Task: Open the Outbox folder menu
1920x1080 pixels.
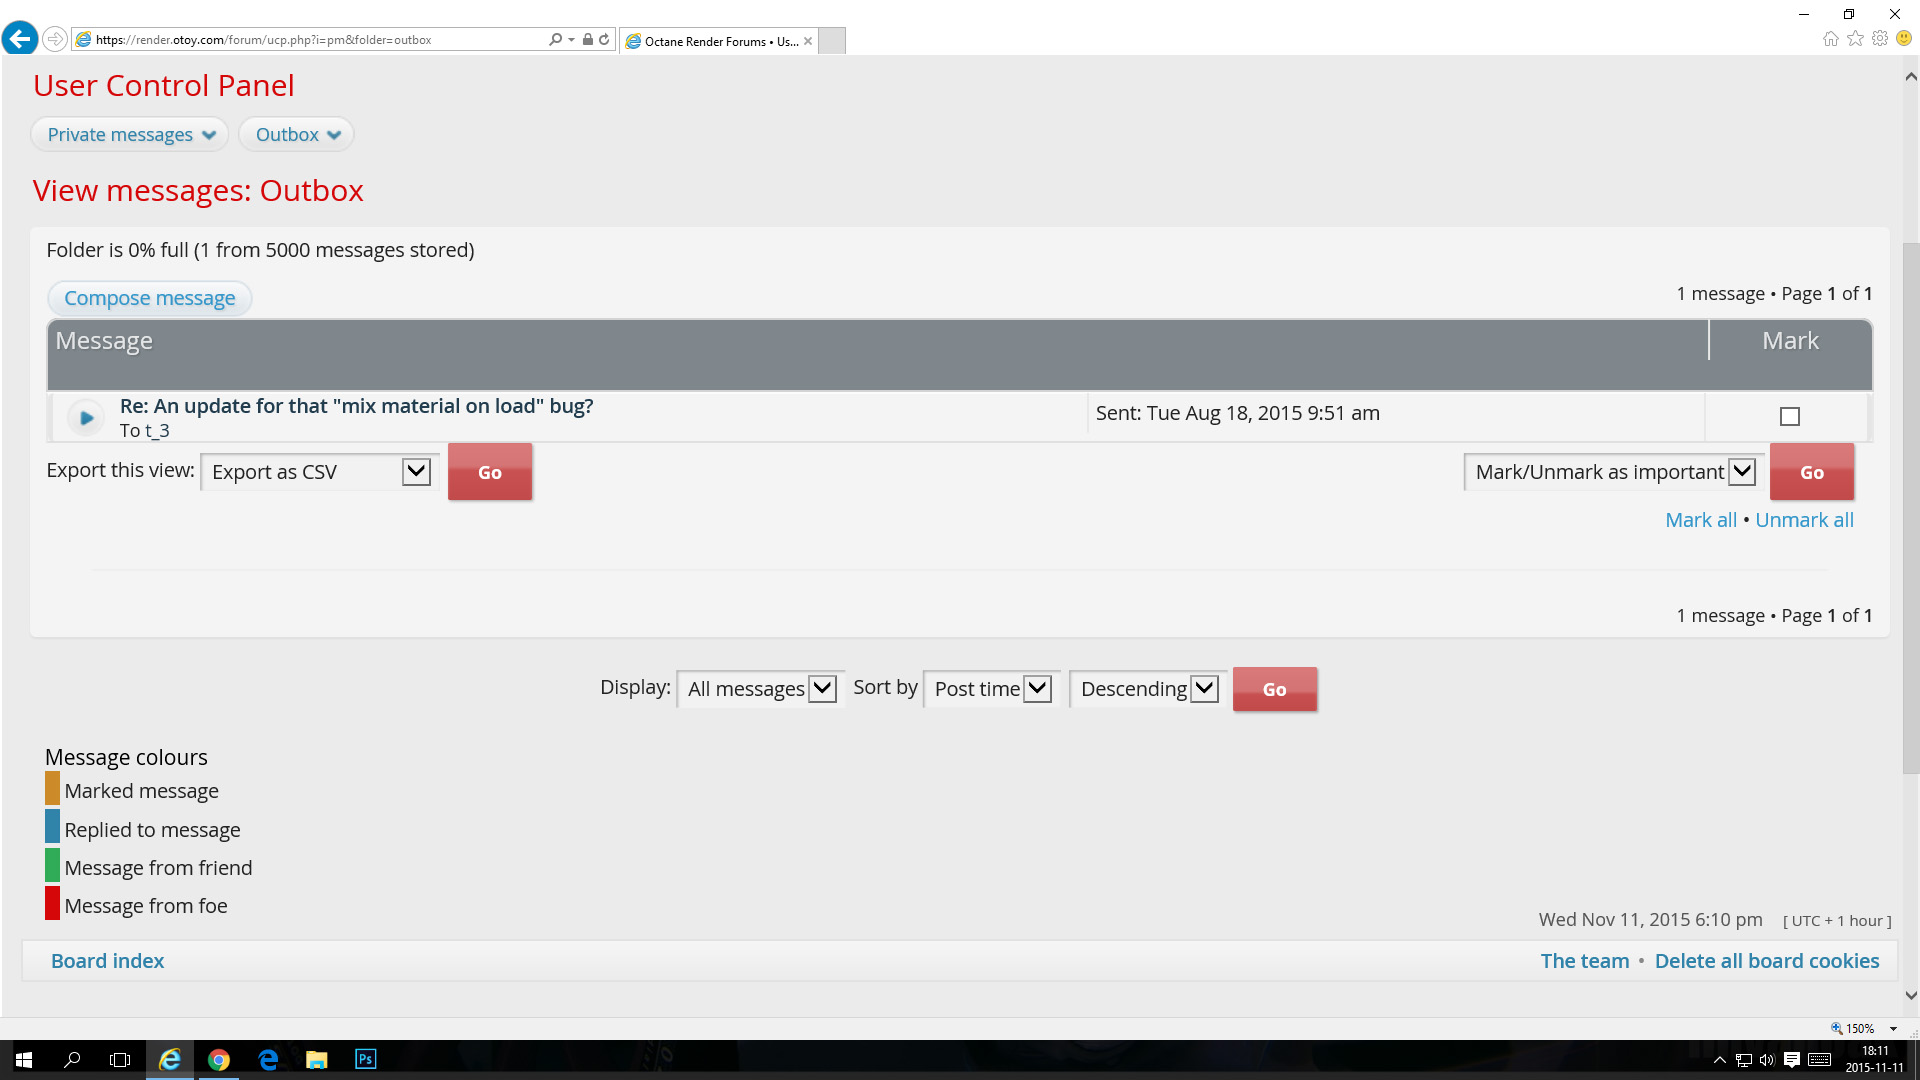Action: coord(297,135)
